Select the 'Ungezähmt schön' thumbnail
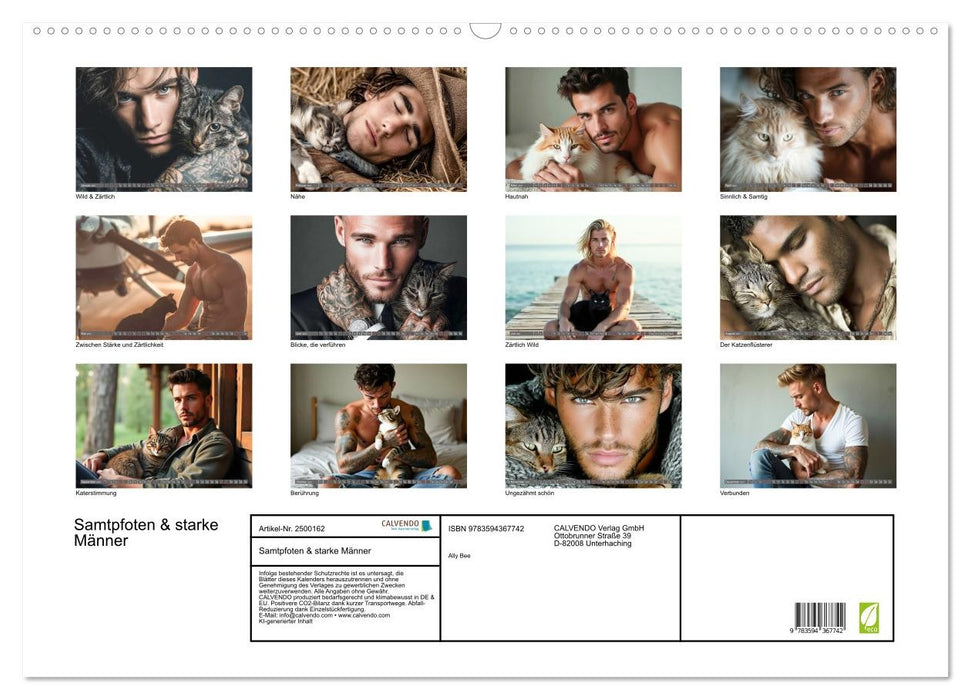The height and width of the screenshot is (700, 971). 593,426
